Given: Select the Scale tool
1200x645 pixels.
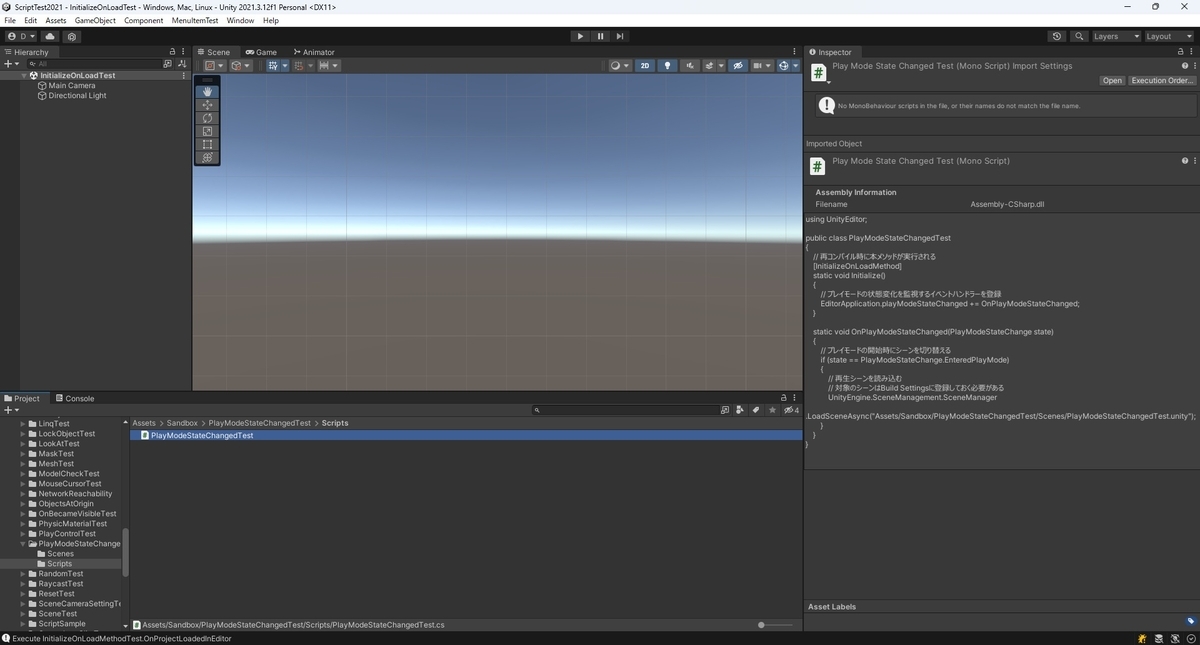Looking at the screenshot, I should tap(207, 131).
